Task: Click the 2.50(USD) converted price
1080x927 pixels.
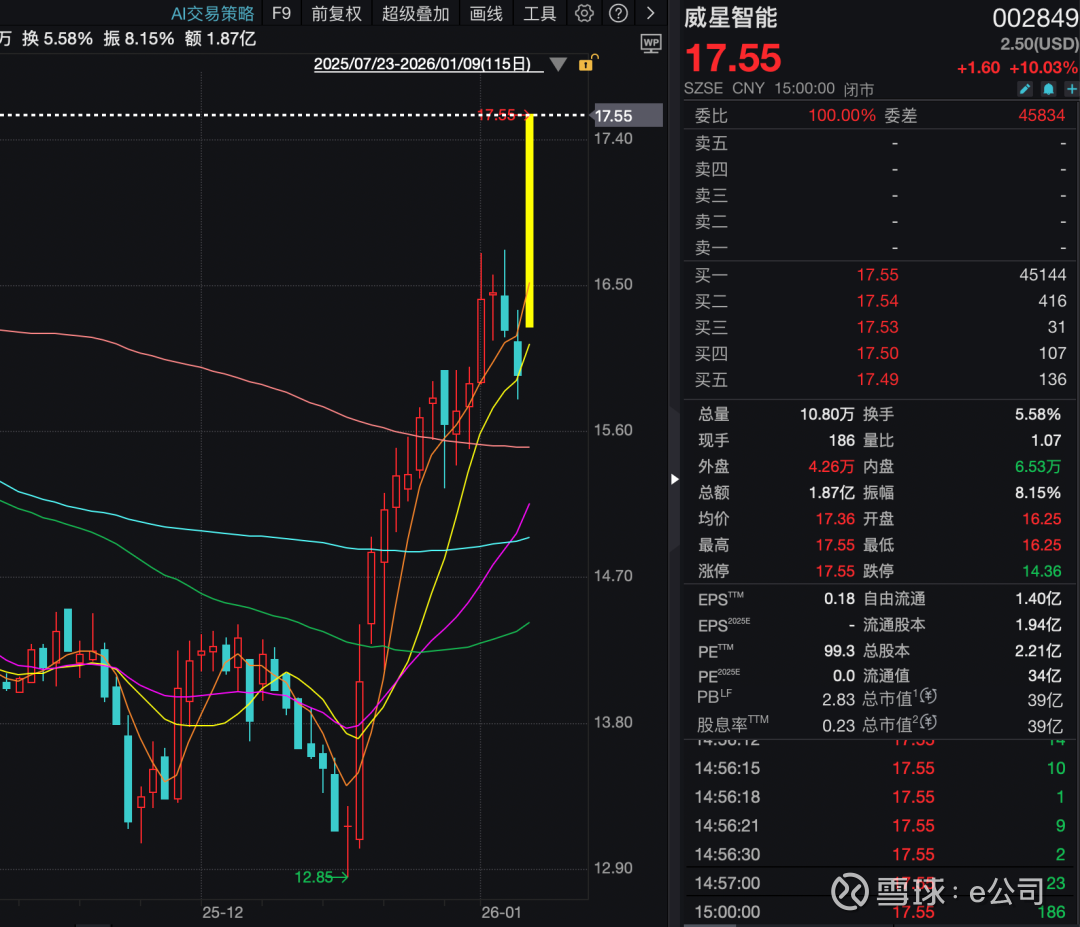Action: (1039, 44)
